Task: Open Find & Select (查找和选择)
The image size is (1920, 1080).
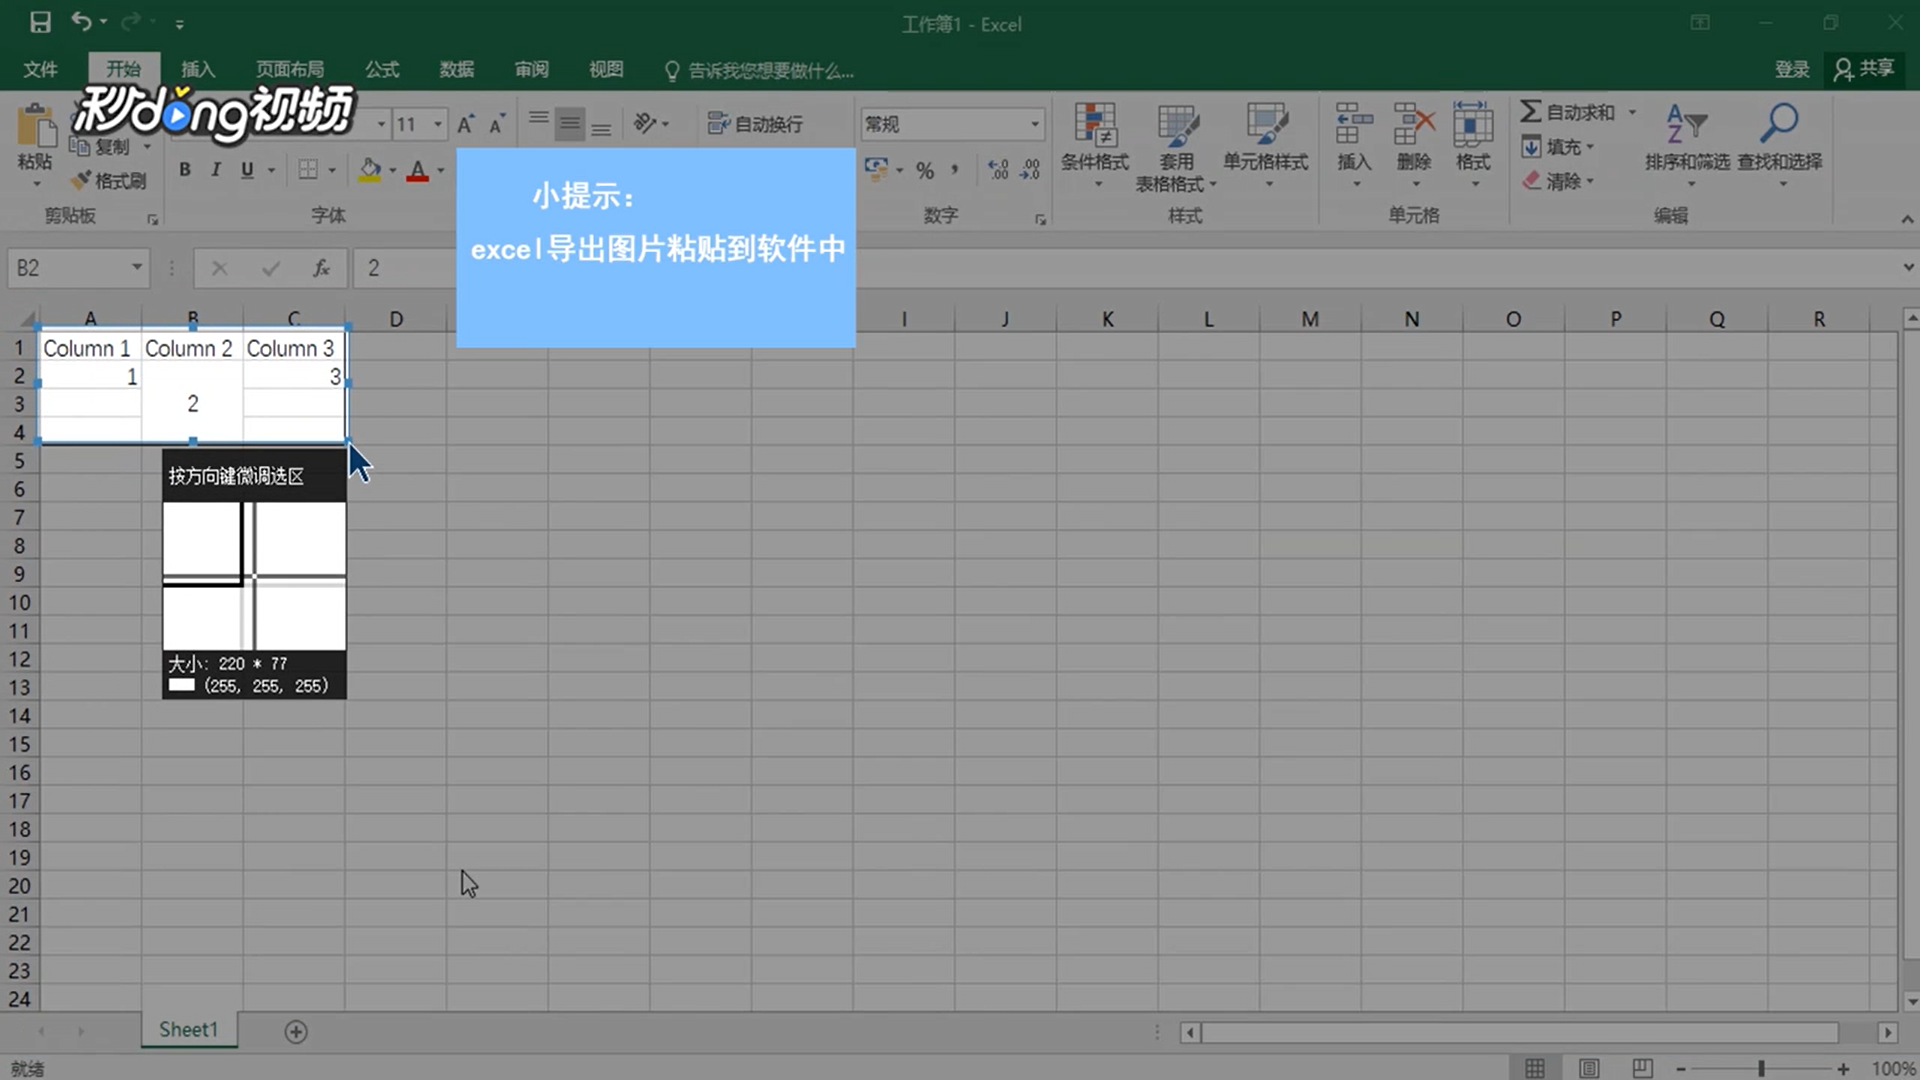Action: [1779, 145]
